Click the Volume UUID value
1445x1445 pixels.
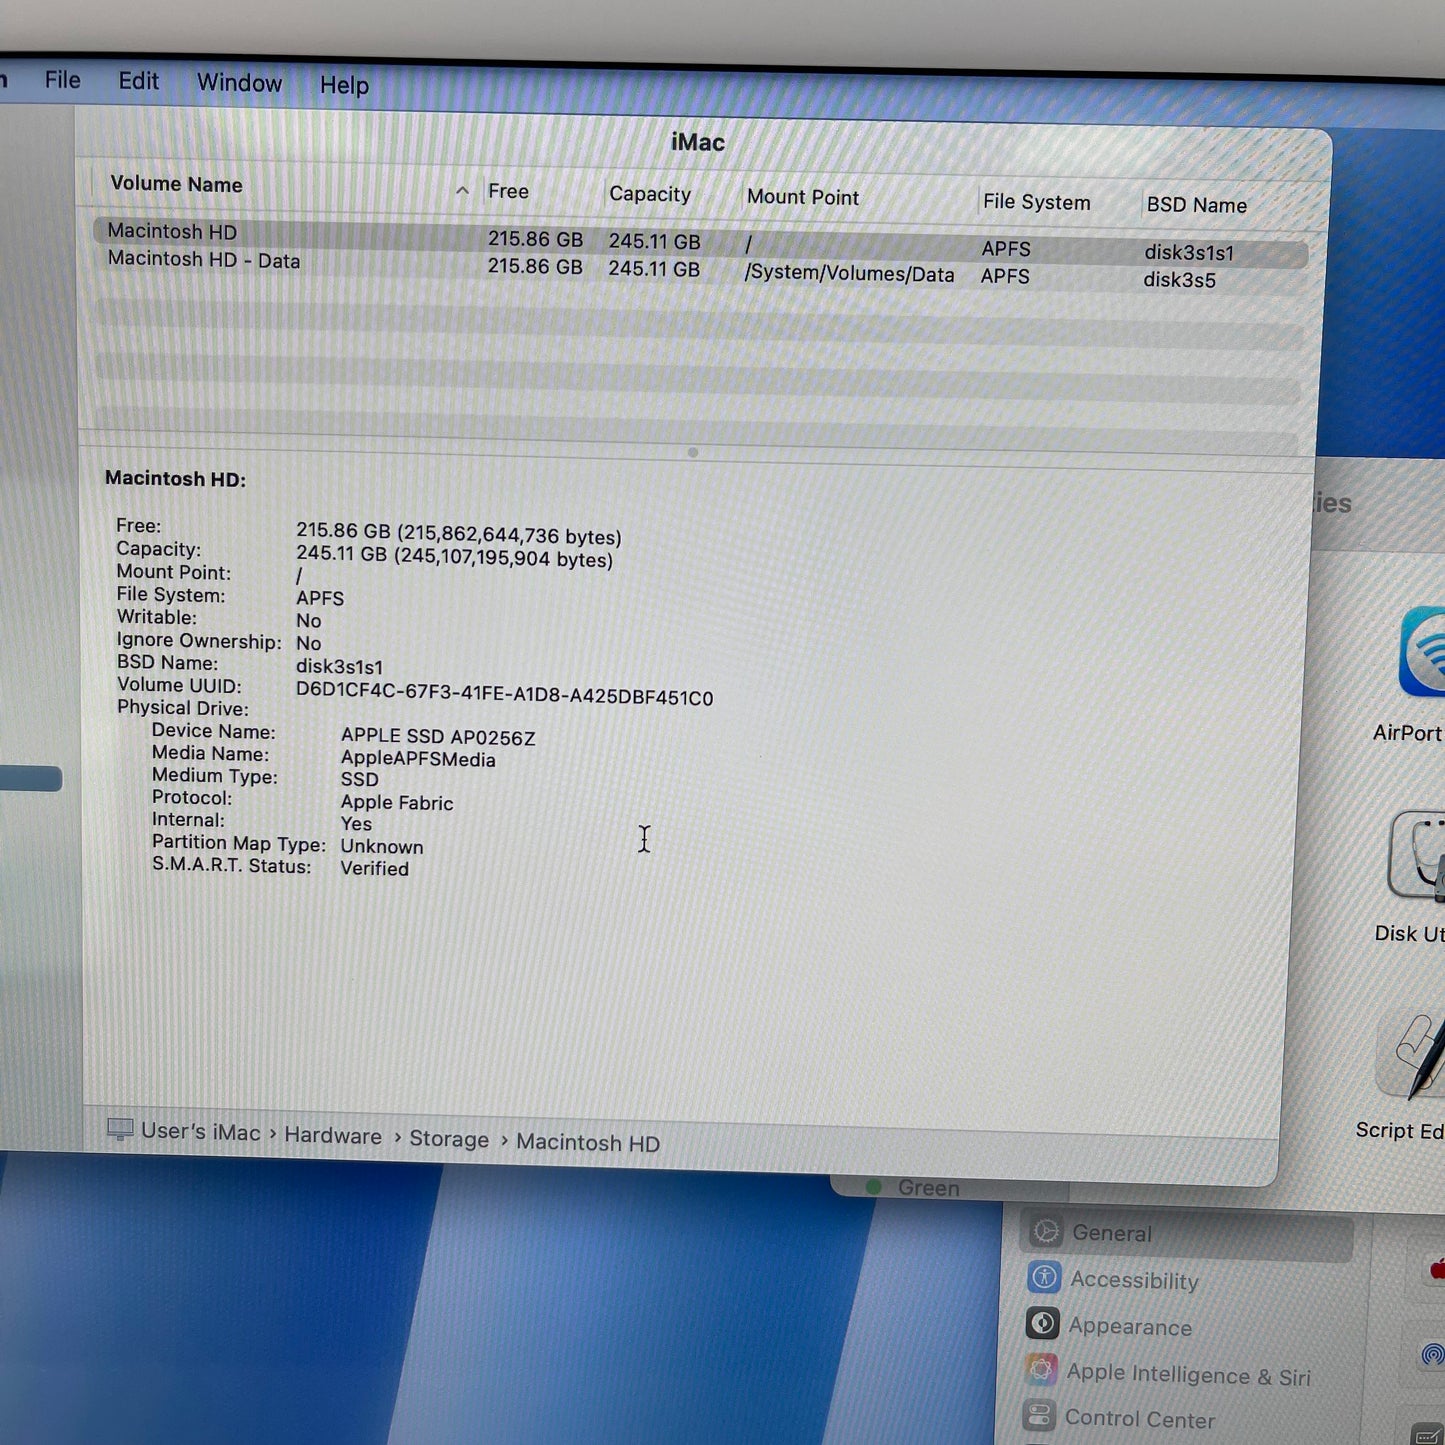504,695
